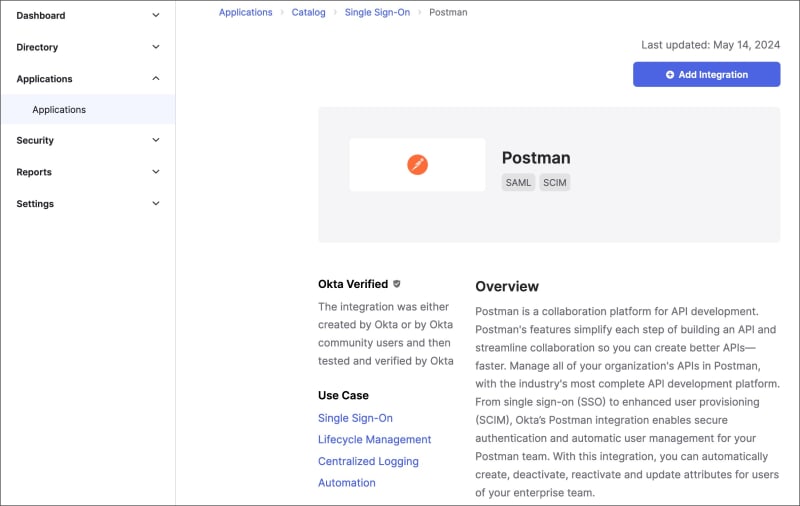Viewport: 800px width, 506px height.
Task: Open the Dashboard menu section
Action: (41, 16)
